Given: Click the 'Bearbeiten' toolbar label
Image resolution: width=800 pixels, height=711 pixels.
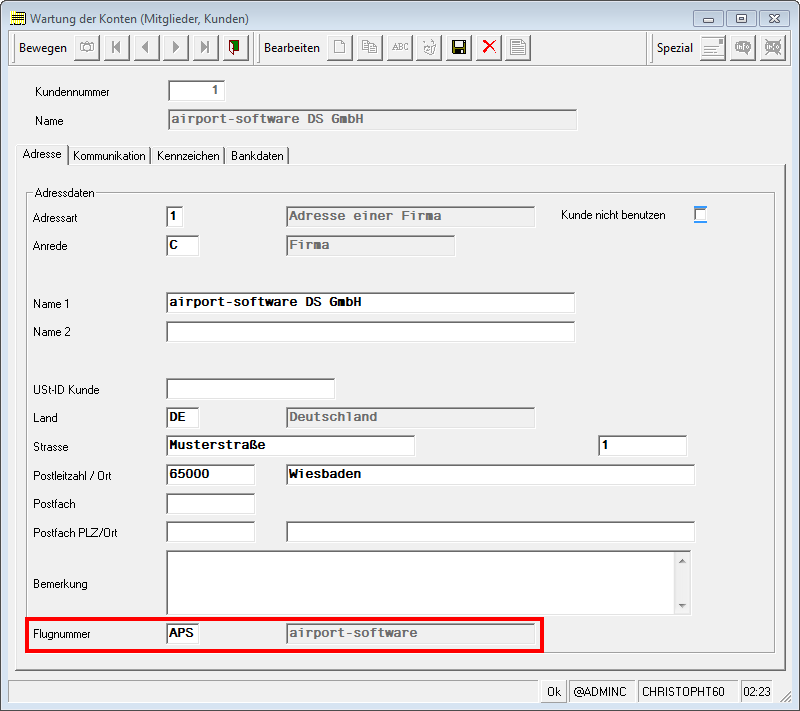Looking at the screenshot, I should (x=292, y=48).
